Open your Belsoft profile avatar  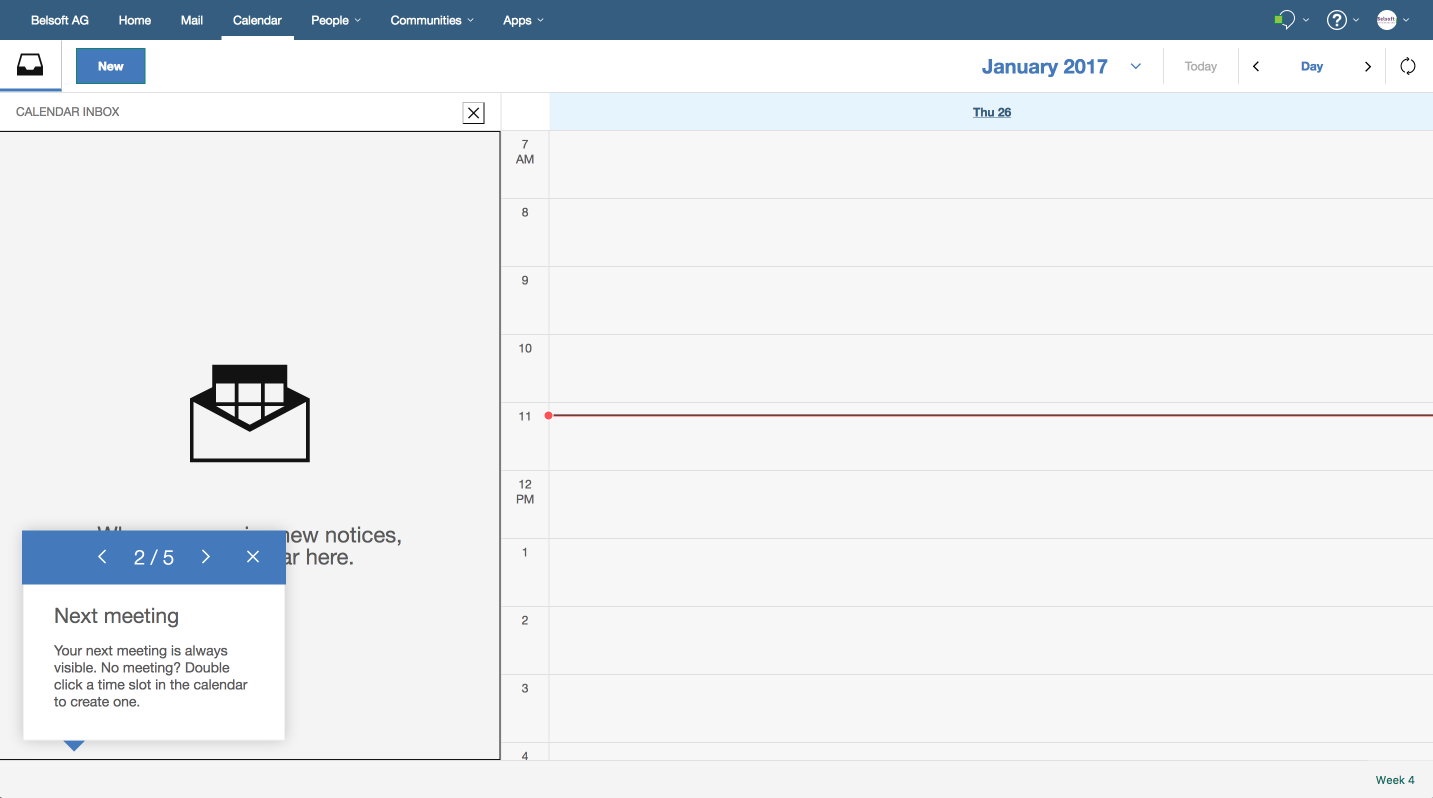[1389, 19]
